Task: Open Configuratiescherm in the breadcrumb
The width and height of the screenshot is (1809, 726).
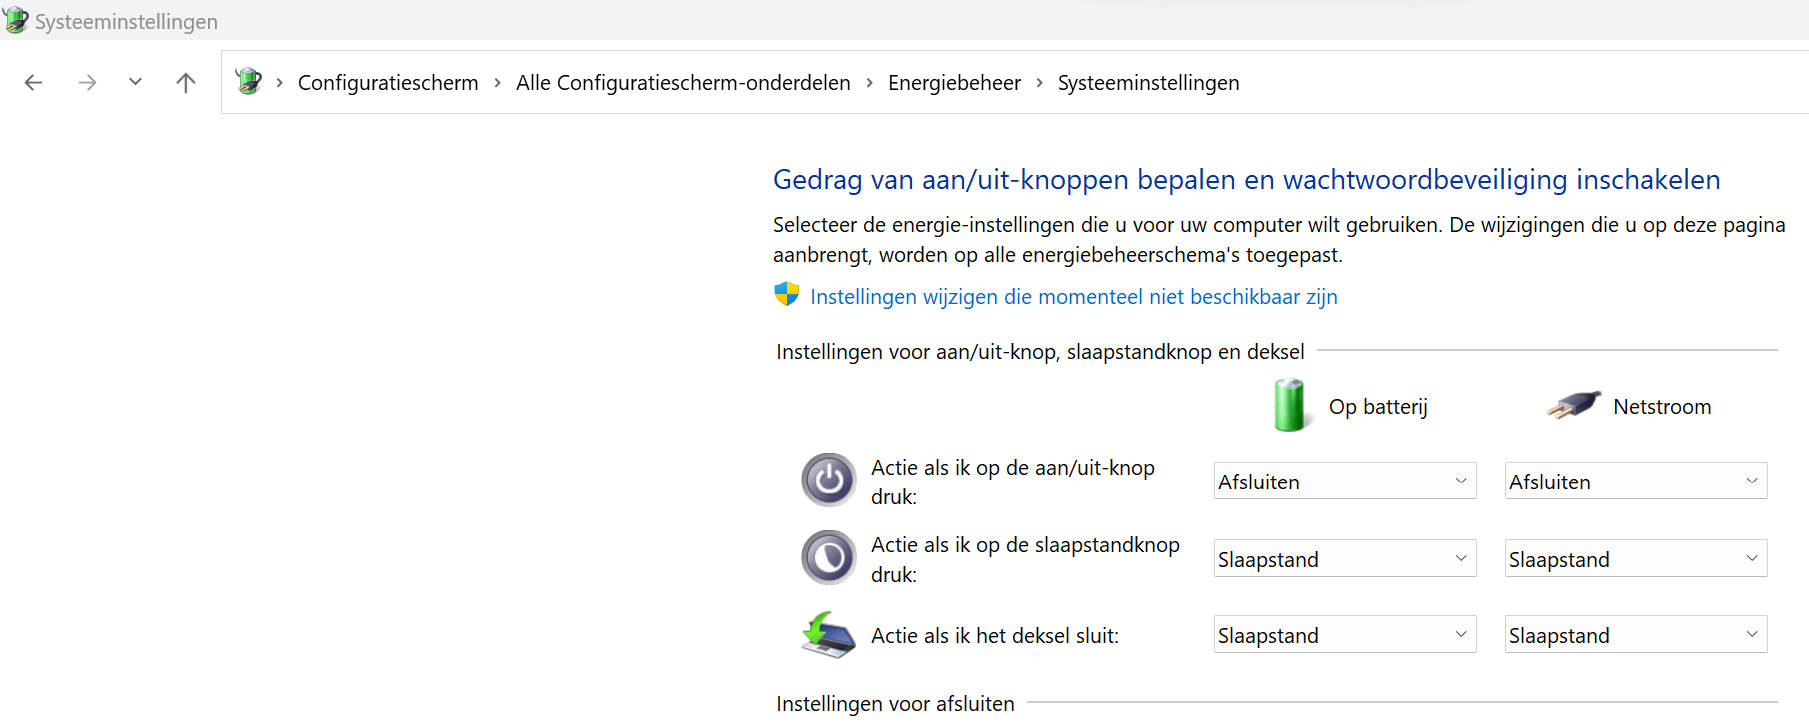Action: (x=388, y=83)
